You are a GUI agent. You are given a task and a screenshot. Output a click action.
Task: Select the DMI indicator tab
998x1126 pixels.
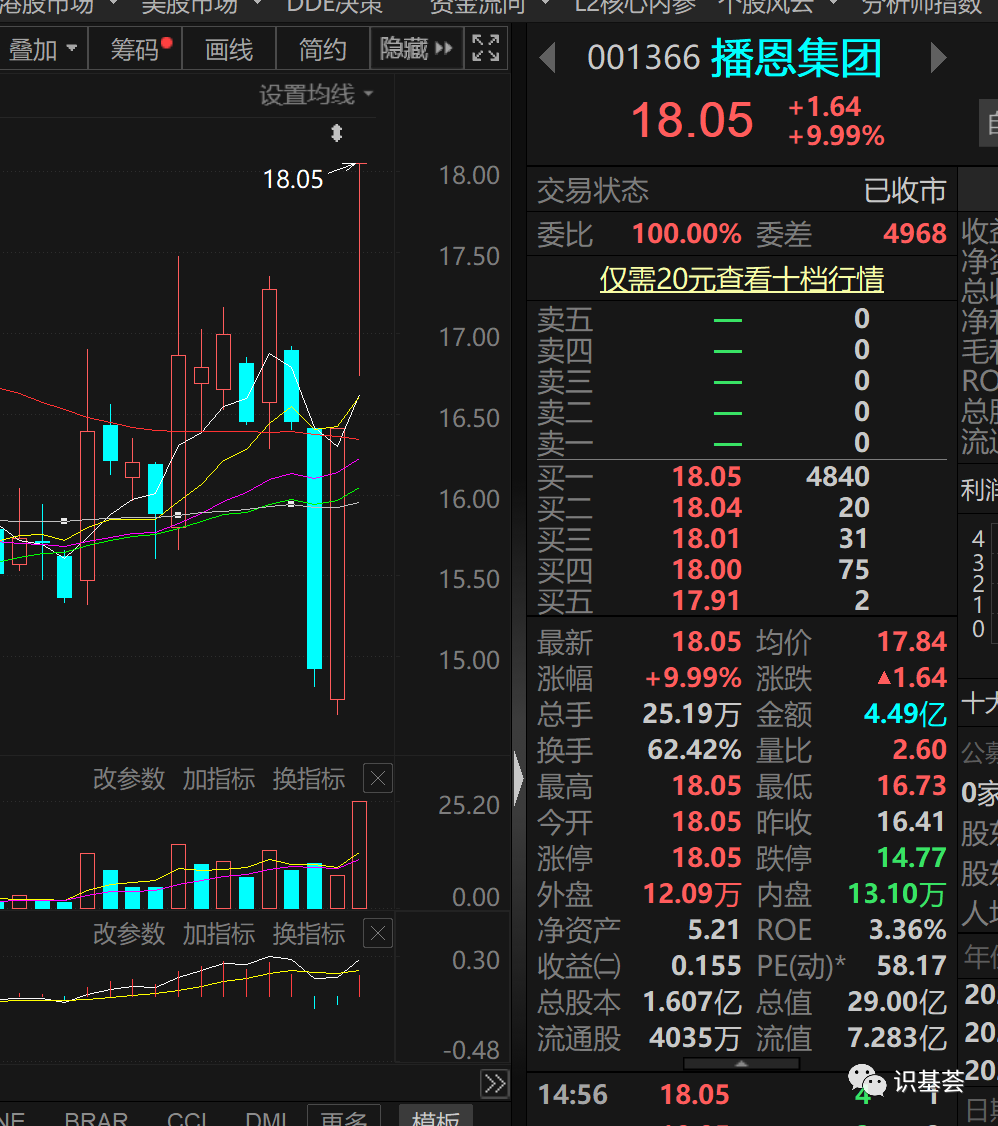pyautogui.click(x=266, y=1118)
